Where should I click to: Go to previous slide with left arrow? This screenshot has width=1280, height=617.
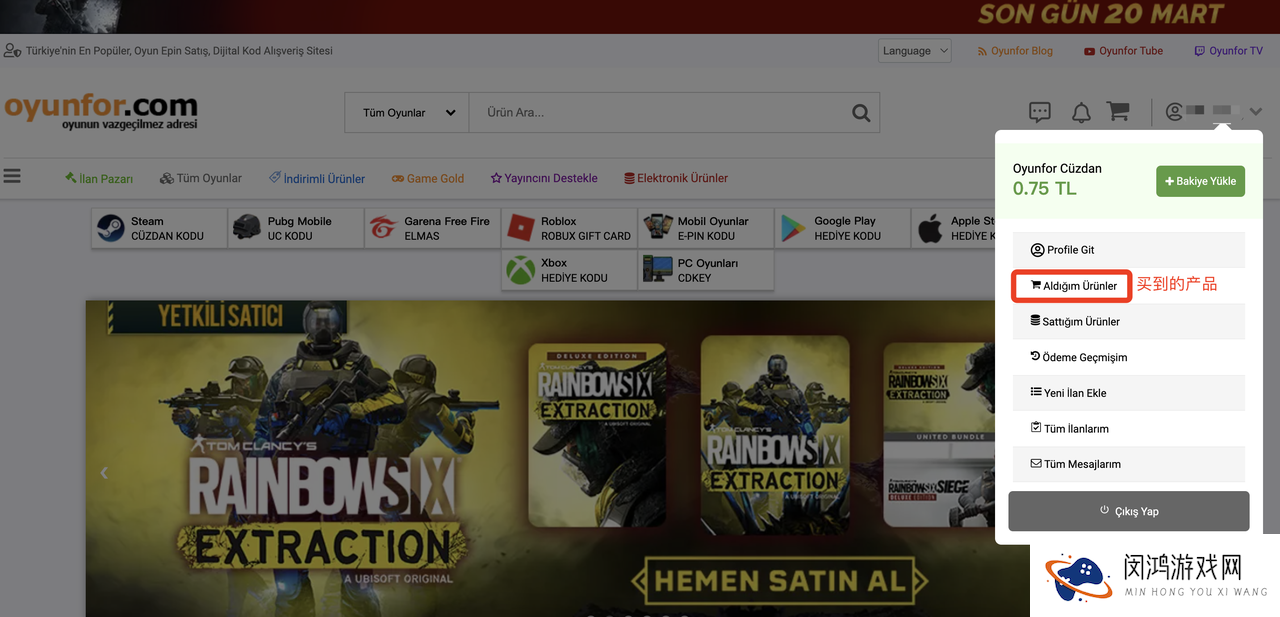click(104, 472)
